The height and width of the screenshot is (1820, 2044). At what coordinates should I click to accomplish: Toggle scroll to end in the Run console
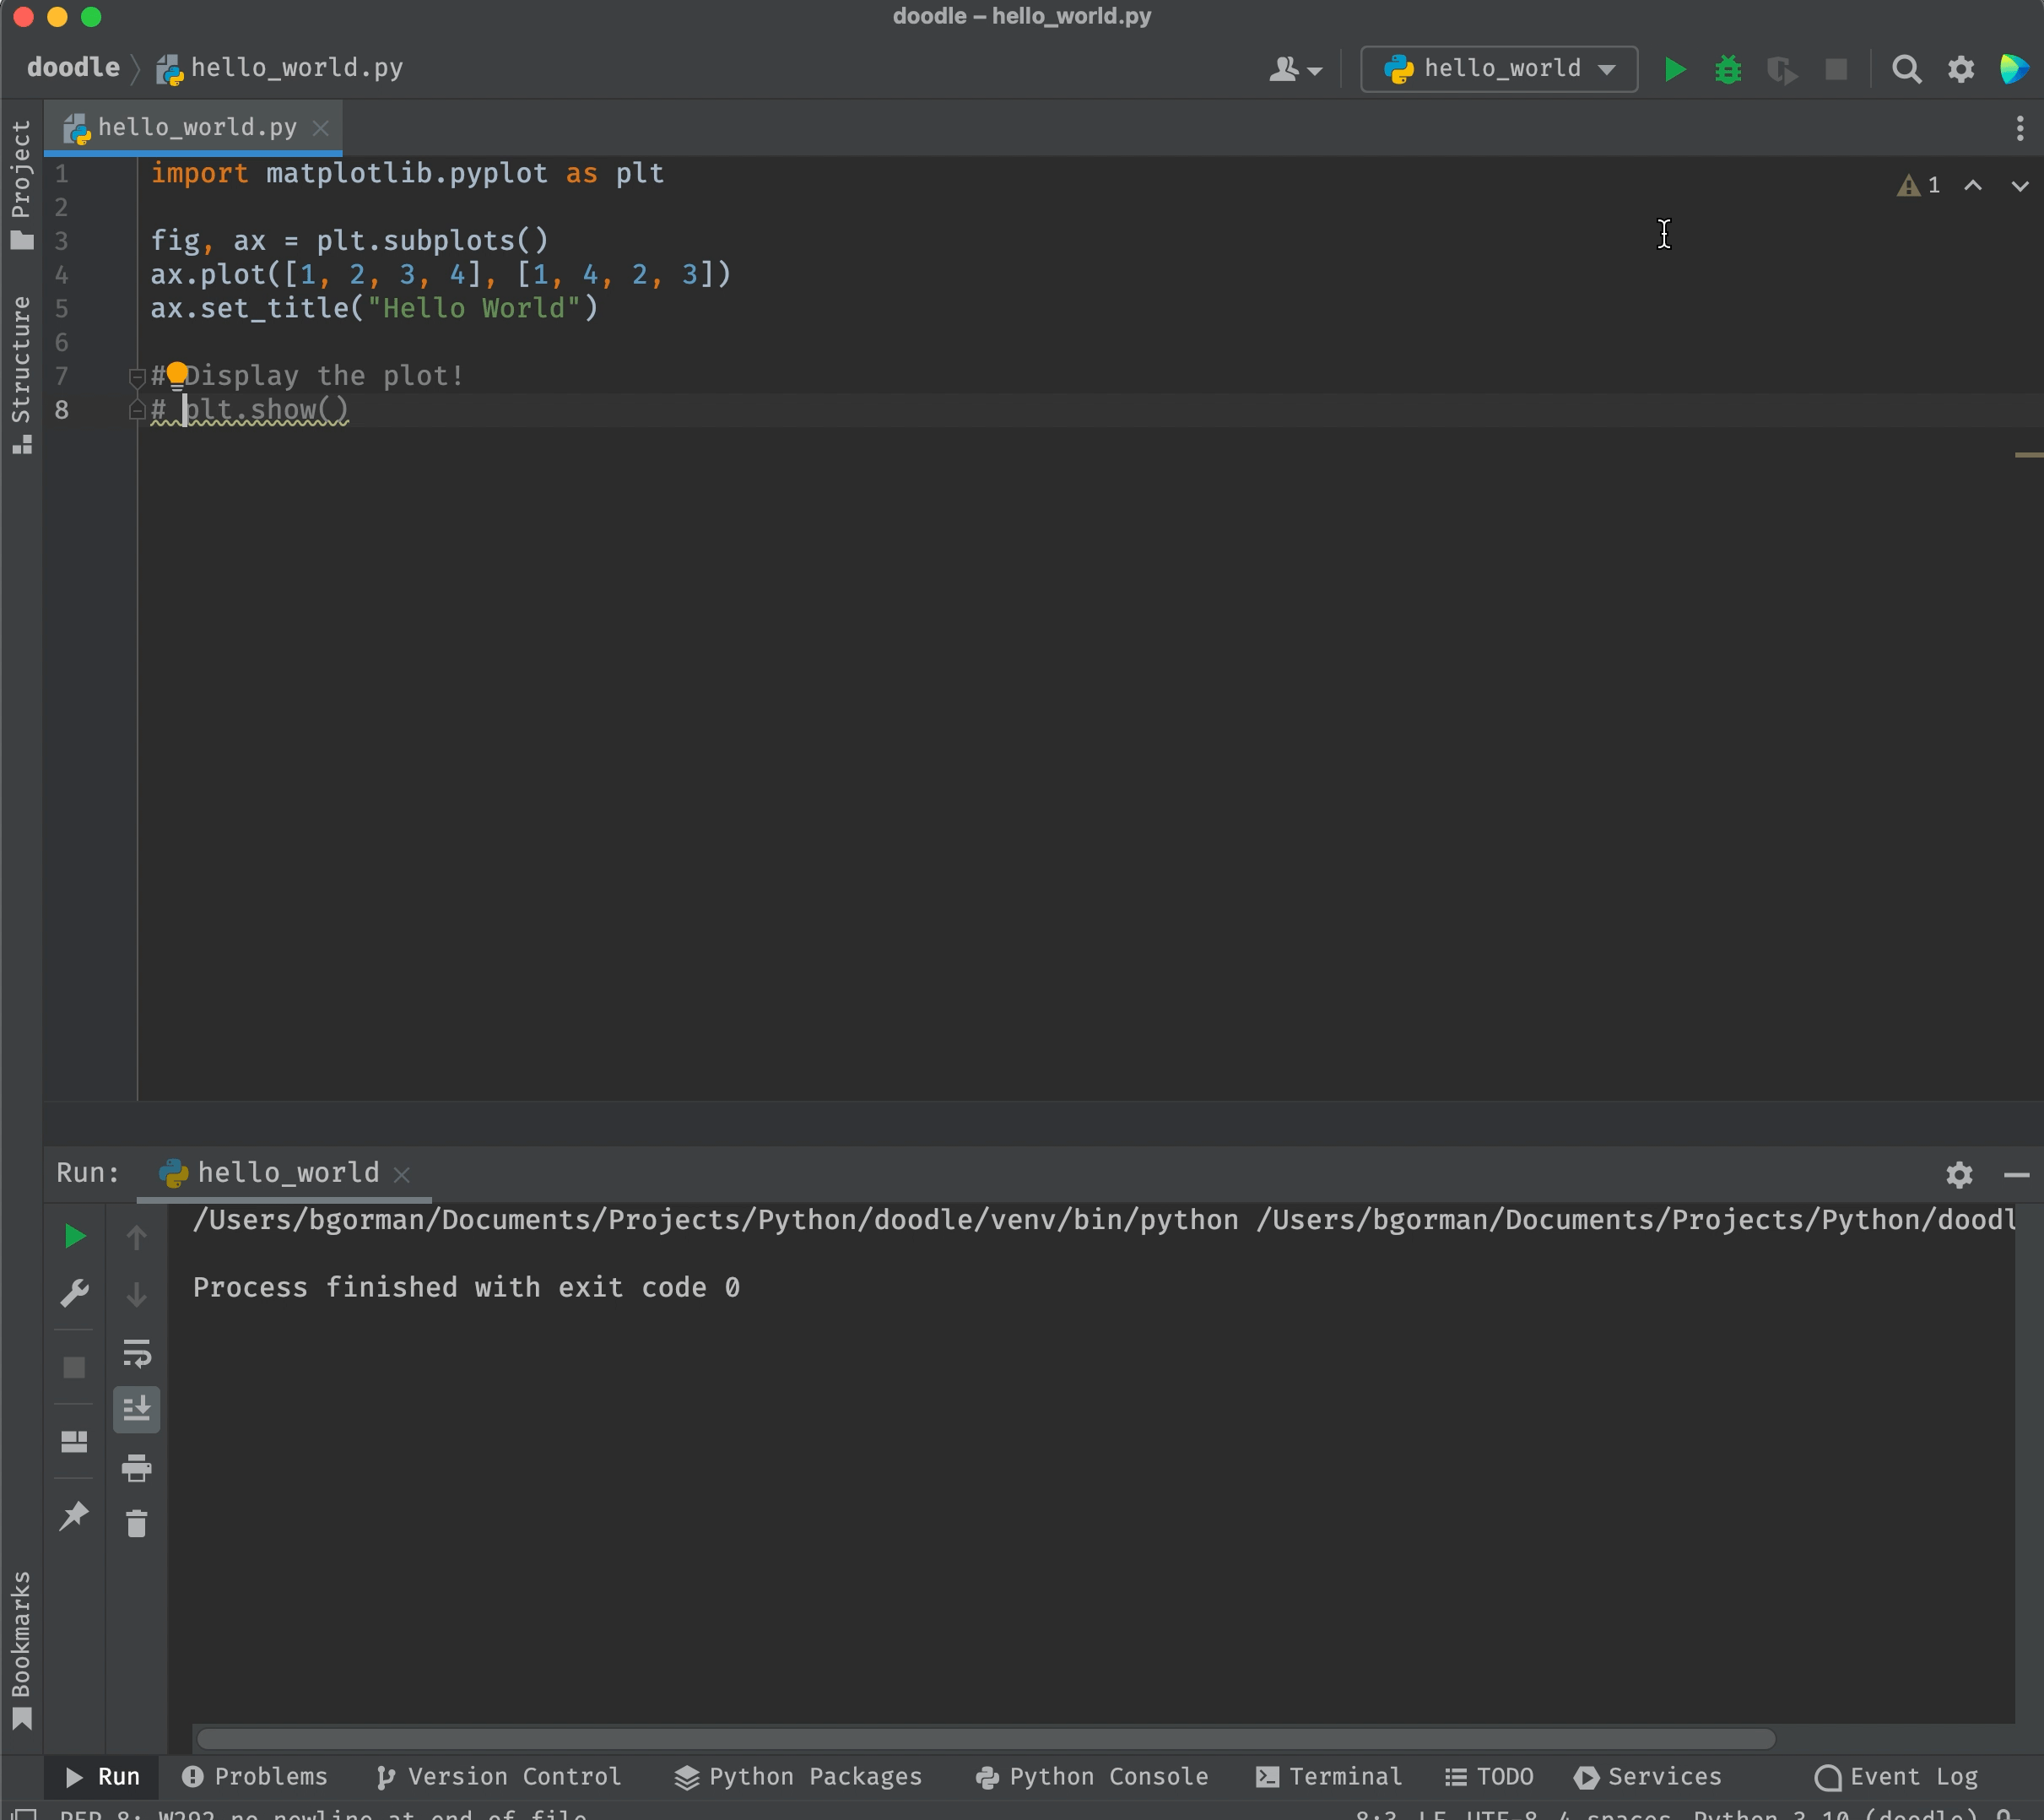coord(136,1409)
